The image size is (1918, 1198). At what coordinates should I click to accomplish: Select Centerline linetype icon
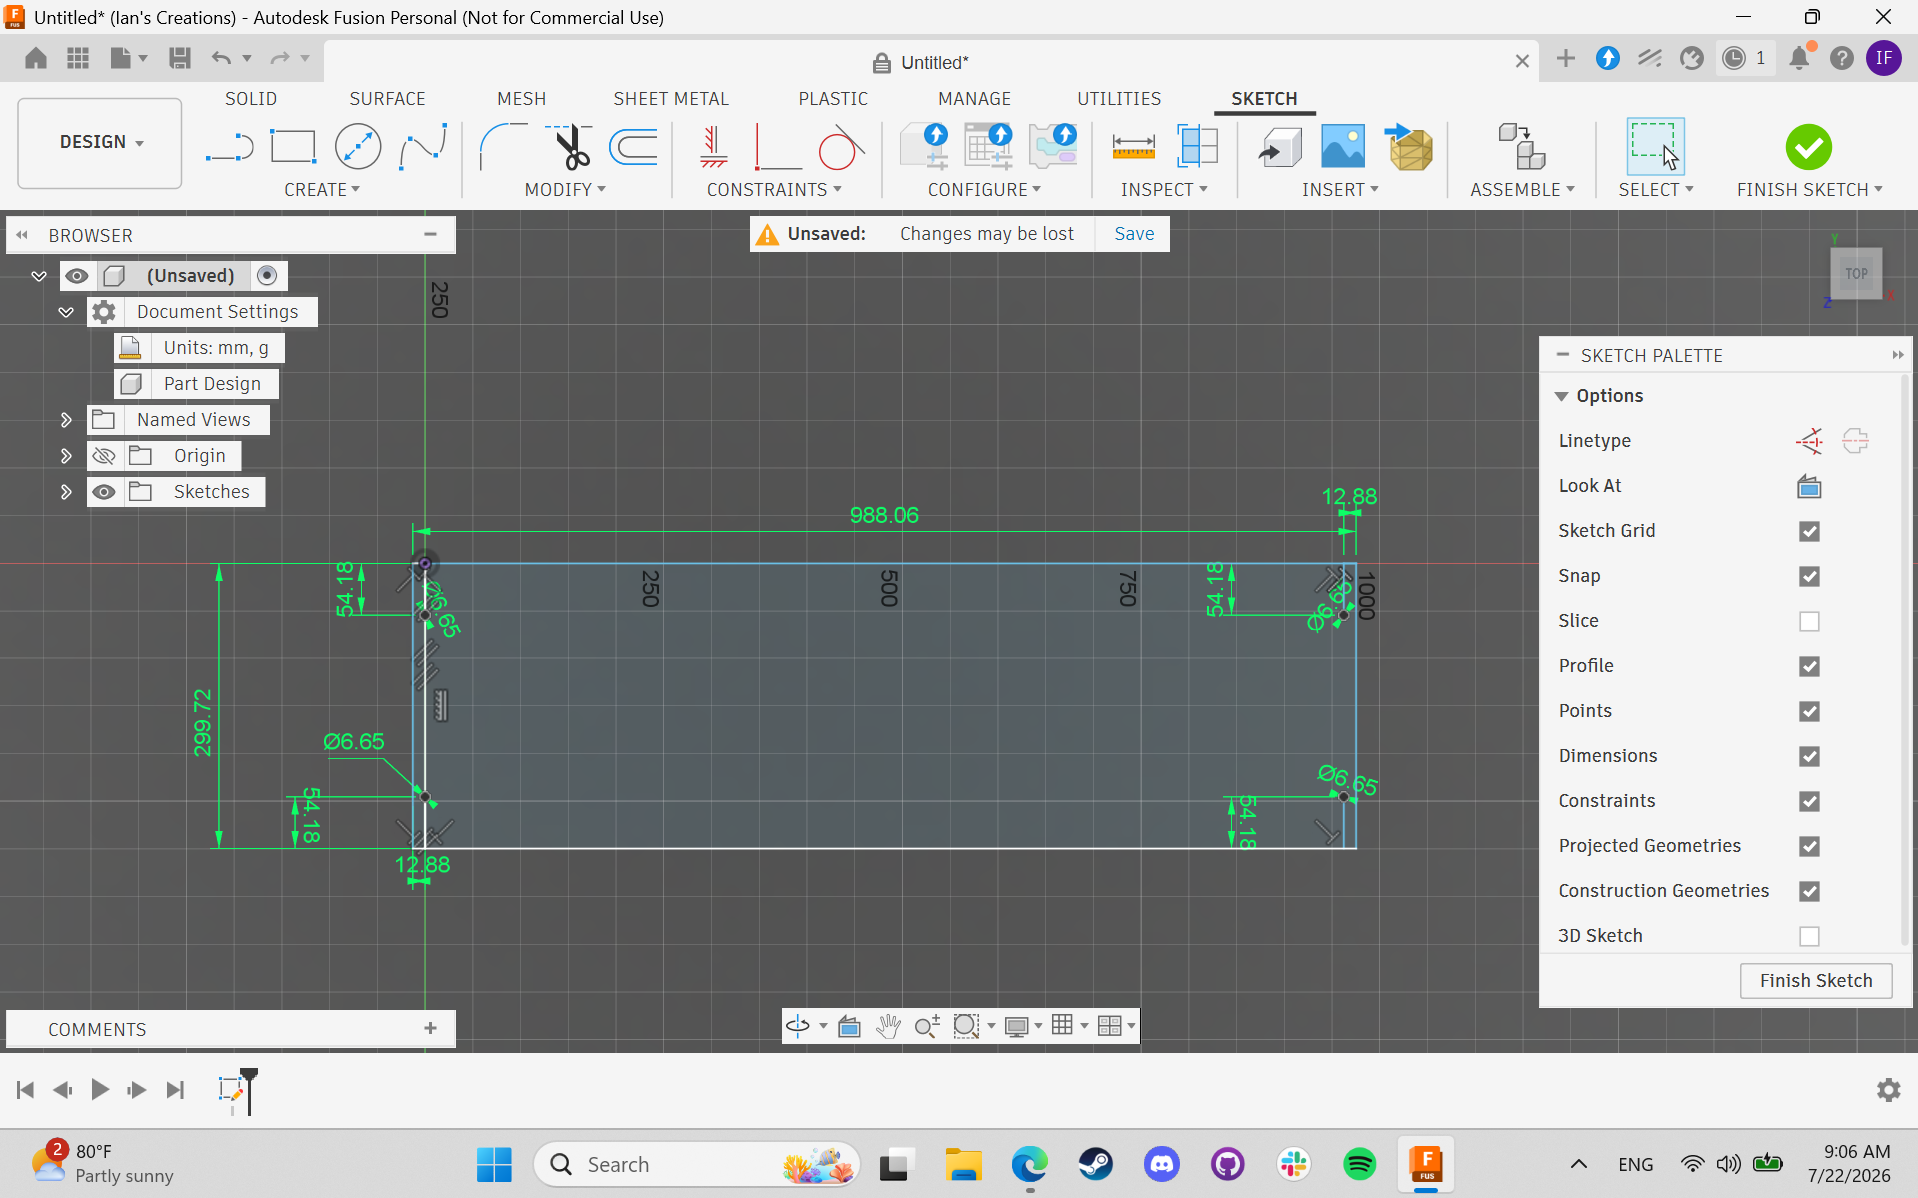[1855, 441]
